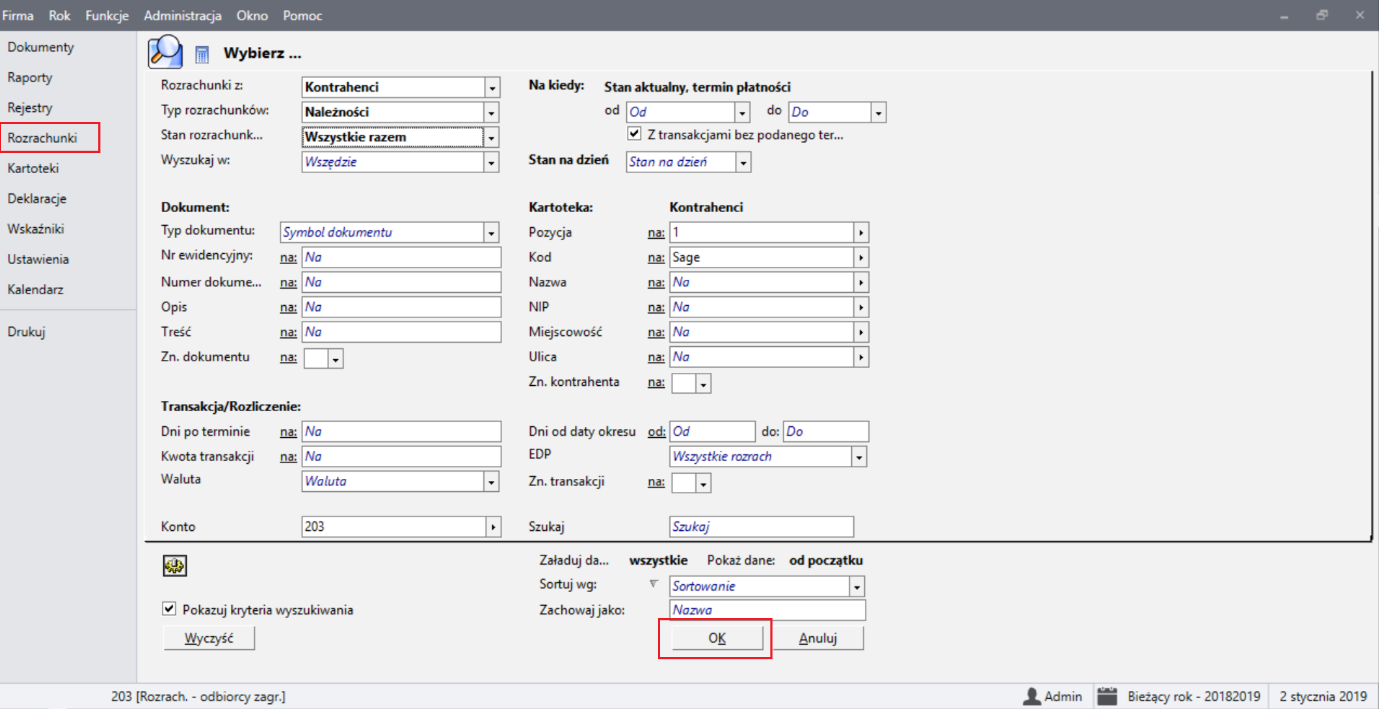Toggle Z transakcjami bez podanego terminu checkbox
Screen dimensions: 1379x709
tap(634, 134)
